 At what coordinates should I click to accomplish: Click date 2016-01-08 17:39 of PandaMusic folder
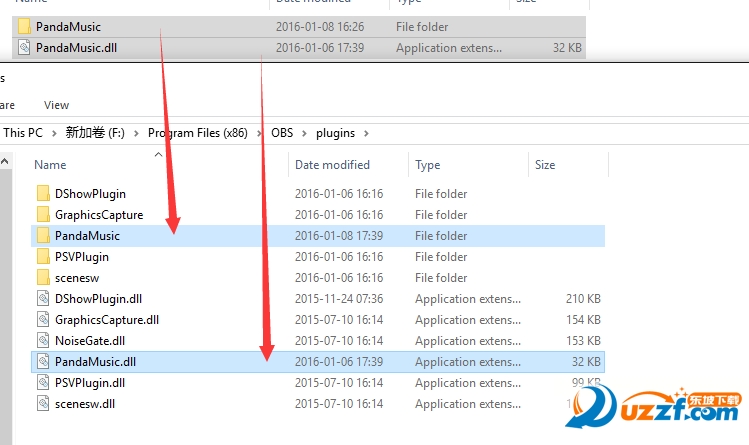(x=339, y=236)
